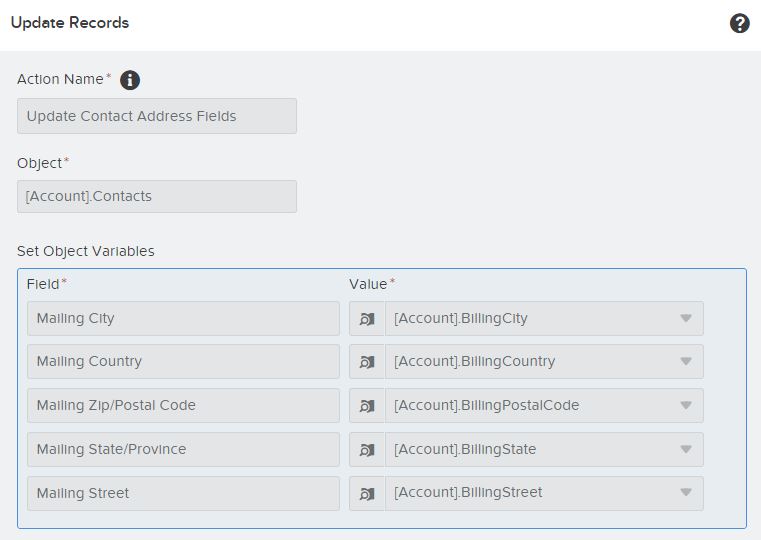Select the Mailing Street field box

pyautogui.click(x=183, y=493)
